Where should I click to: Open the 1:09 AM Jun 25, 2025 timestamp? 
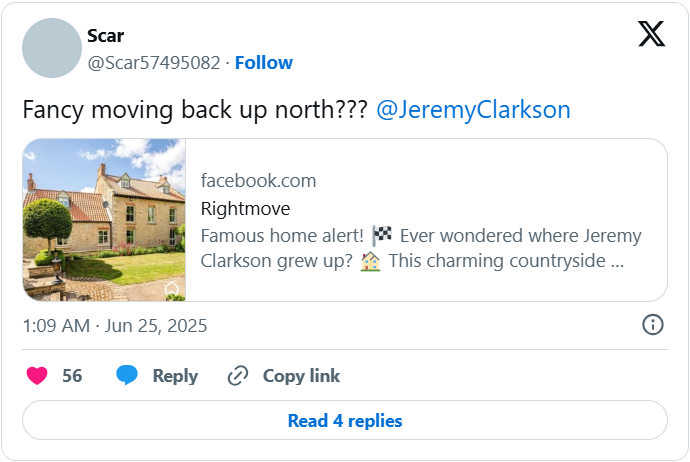click(x=115, y=326)
